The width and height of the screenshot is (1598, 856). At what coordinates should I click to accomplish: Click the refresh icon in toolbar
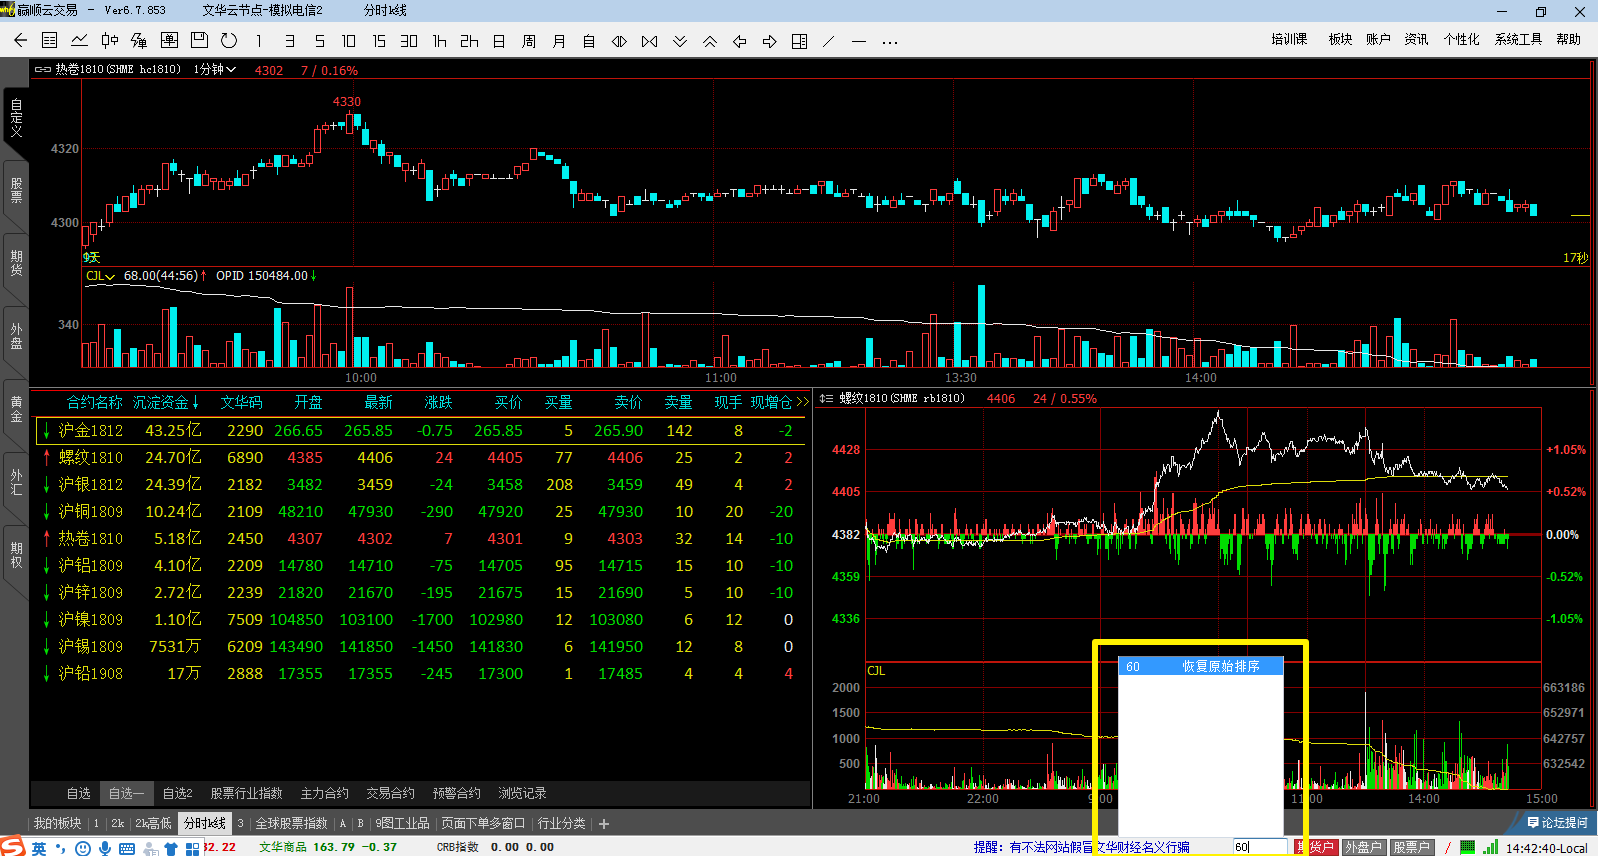(229, 41)
